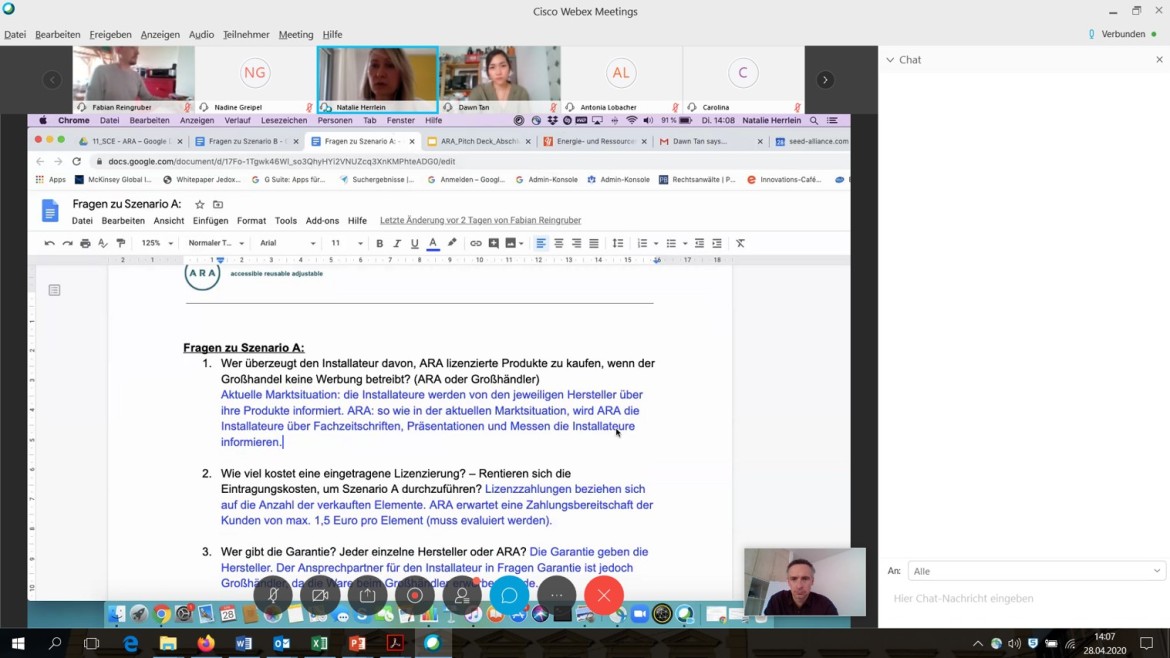Open the Meeting menu in Webex
The width and height of the screenshot is (1170, 658).
coord(295,35)
